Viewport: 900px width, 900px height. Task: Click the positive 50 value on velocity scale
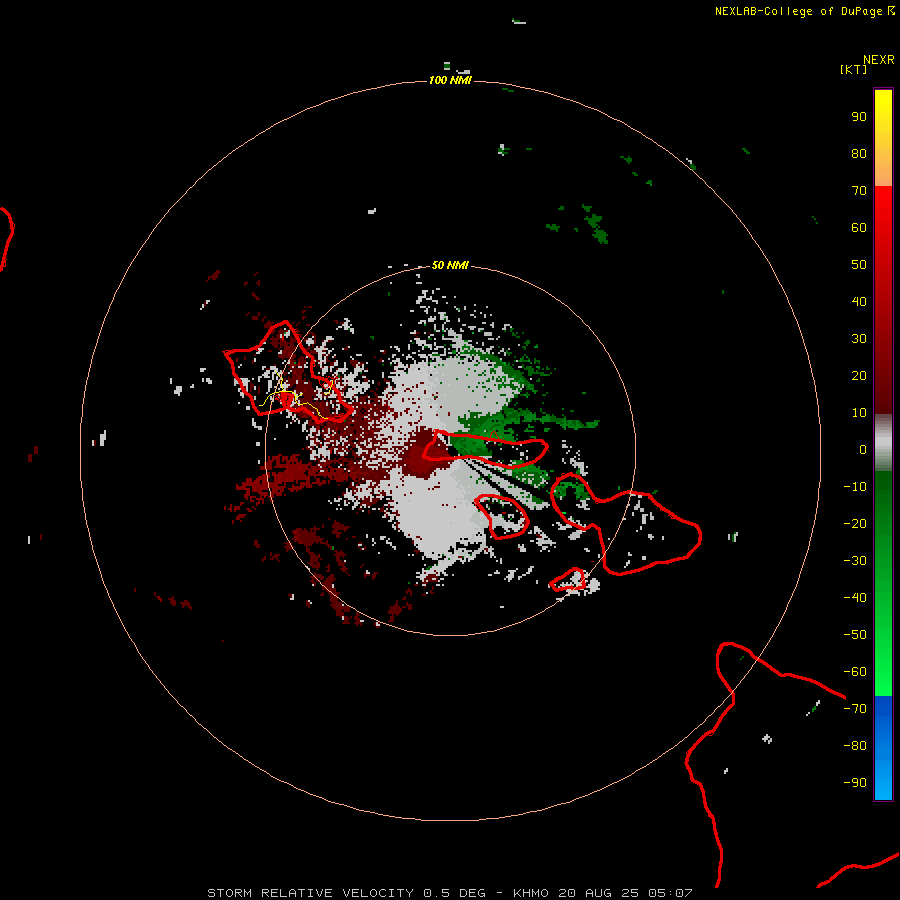pos(859,265)
